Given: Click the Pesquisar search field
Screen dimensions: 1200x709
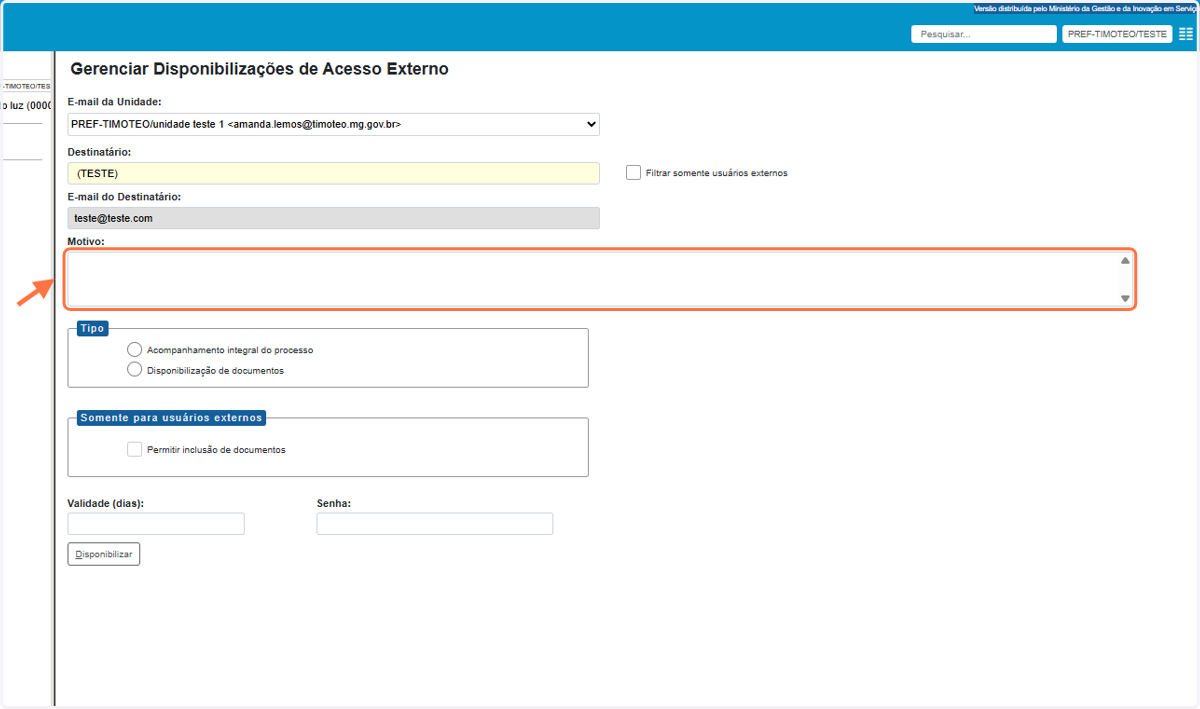Looking at the screenshot, I should pos(984,34).
